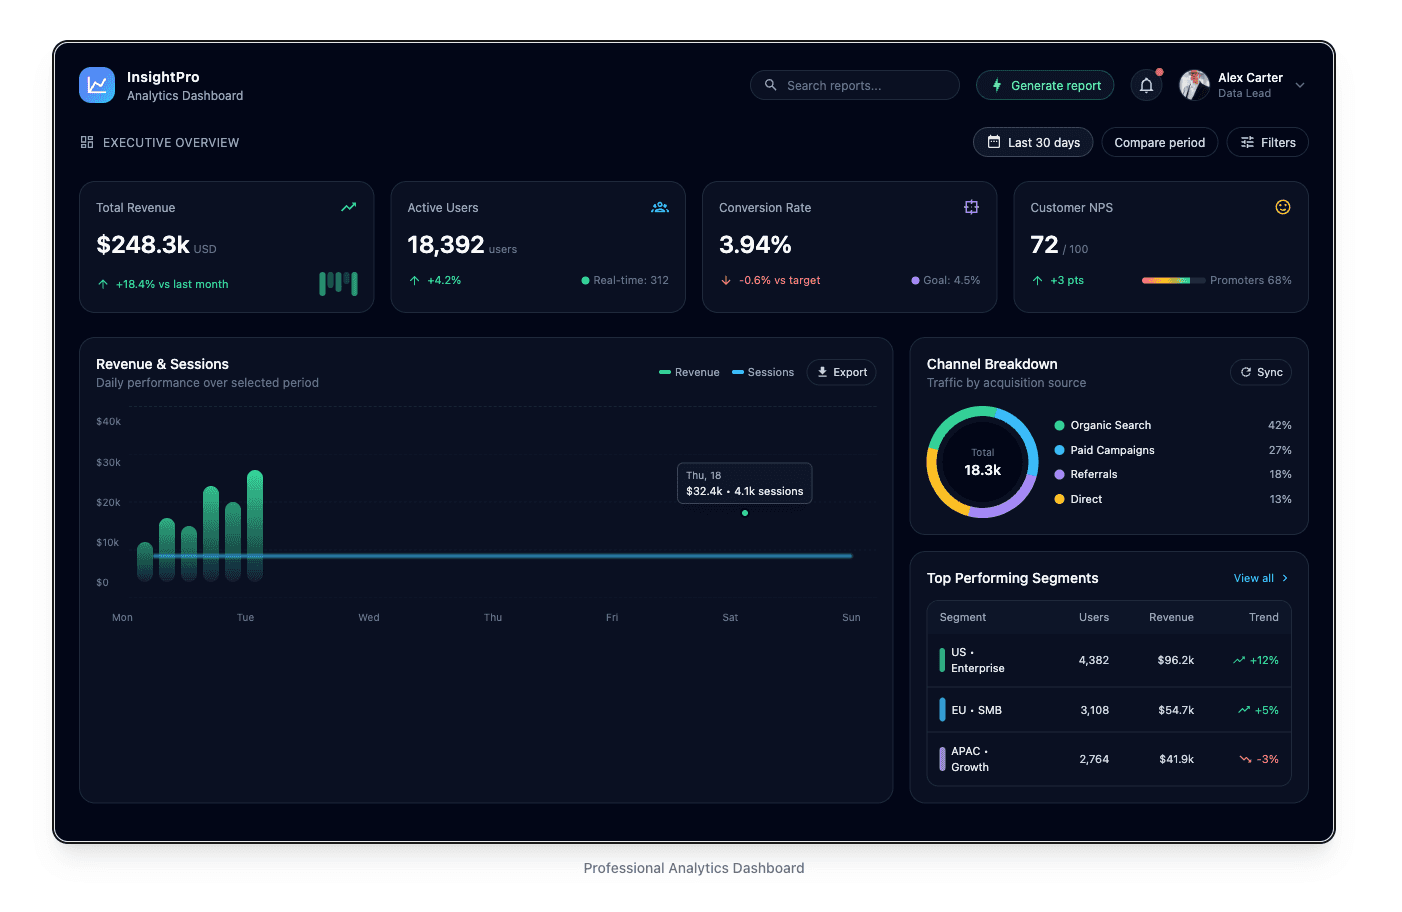Select the trending-up icon on Total Revenue card

coord(348,207)
